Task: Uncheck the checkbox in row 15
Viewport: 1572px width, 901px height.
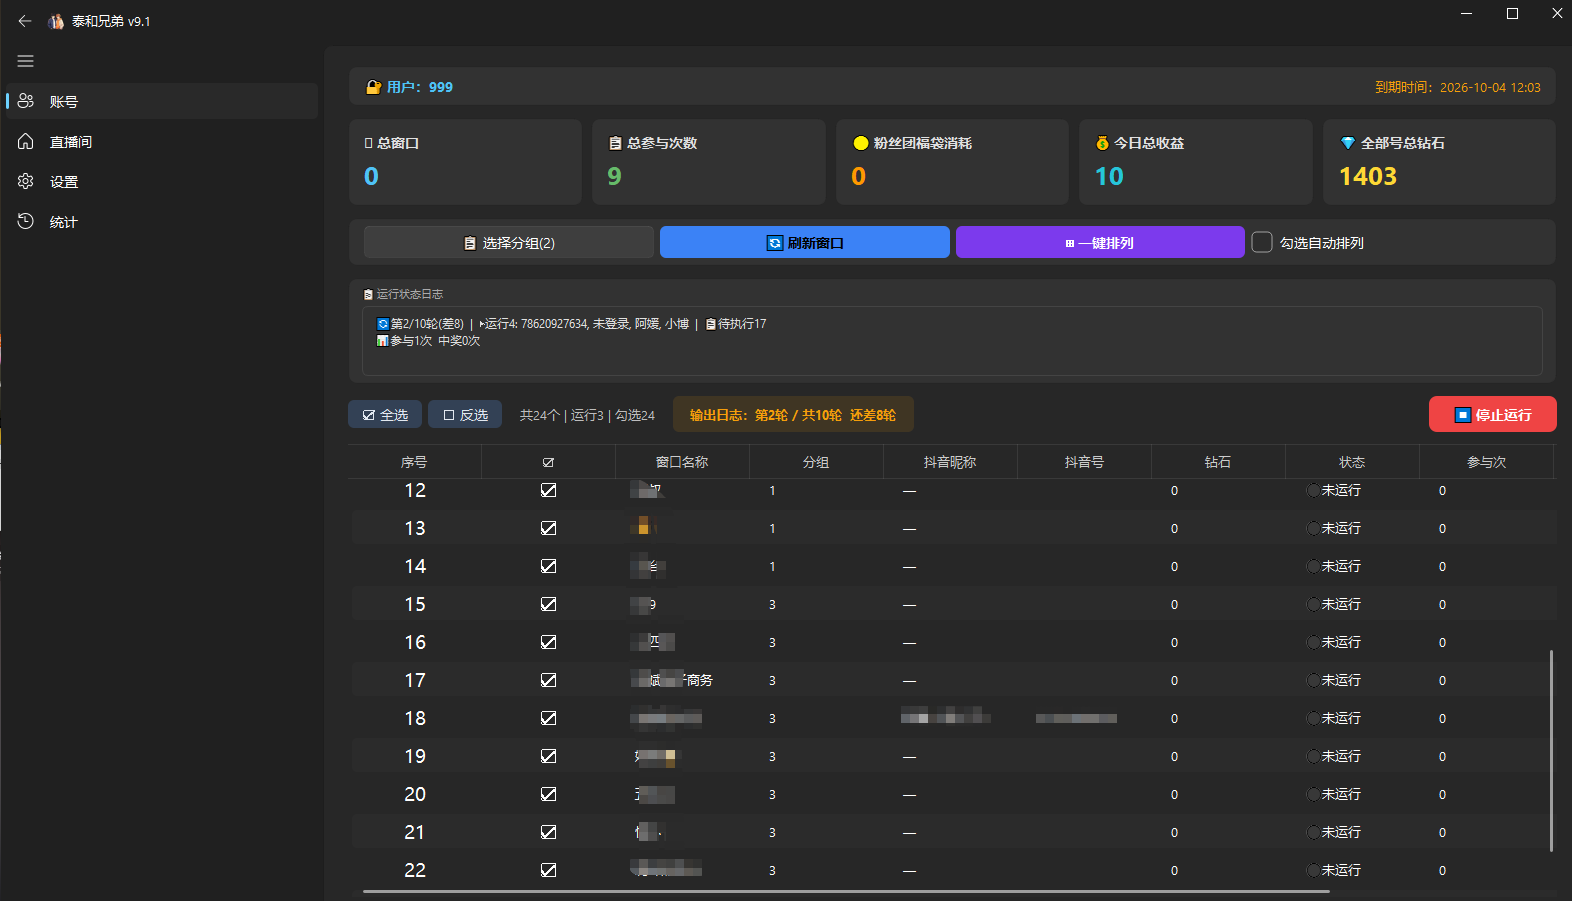Action: [548, 604]
